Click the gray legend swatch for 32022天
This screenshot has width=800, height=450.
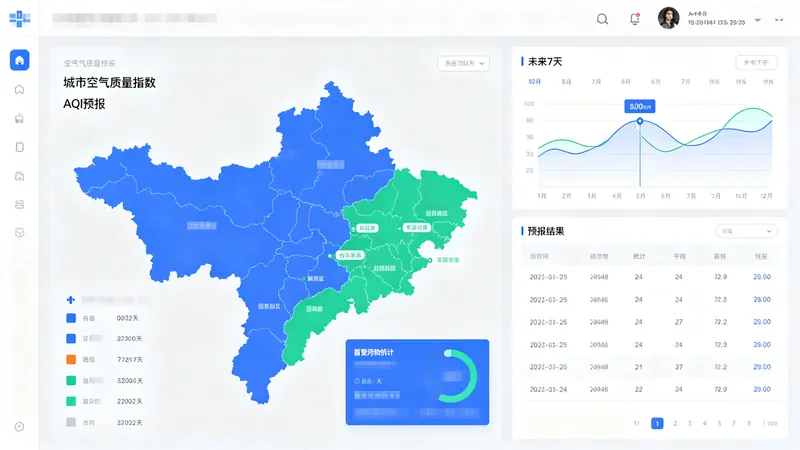(x=71, y=422)
